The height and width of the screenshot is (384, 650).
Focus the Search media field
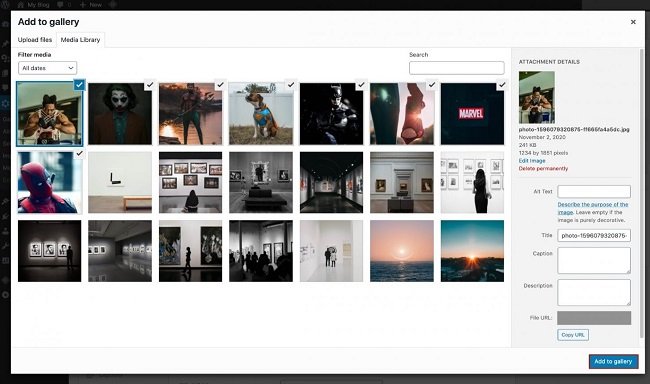pyautogui.click(x=456, y=68)
